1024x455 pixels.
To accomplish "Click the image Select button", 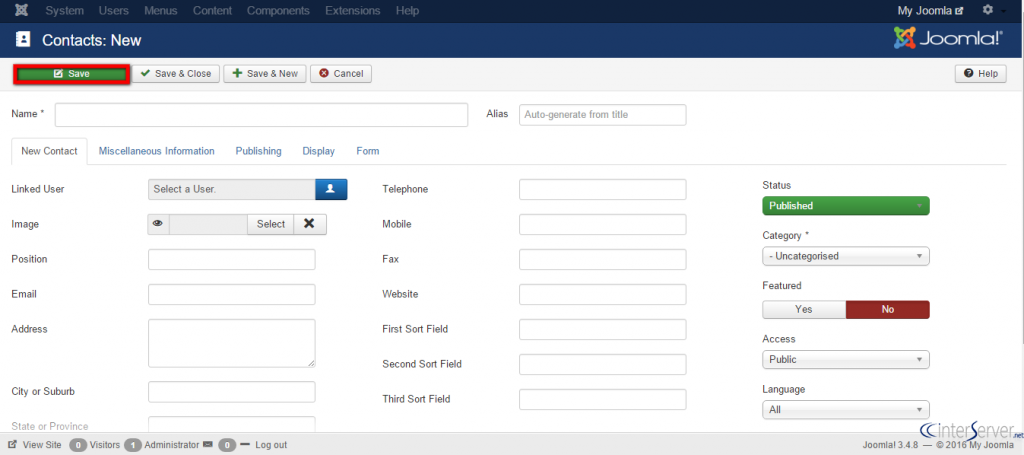I will pyautogui.click(x=270, y=224).
